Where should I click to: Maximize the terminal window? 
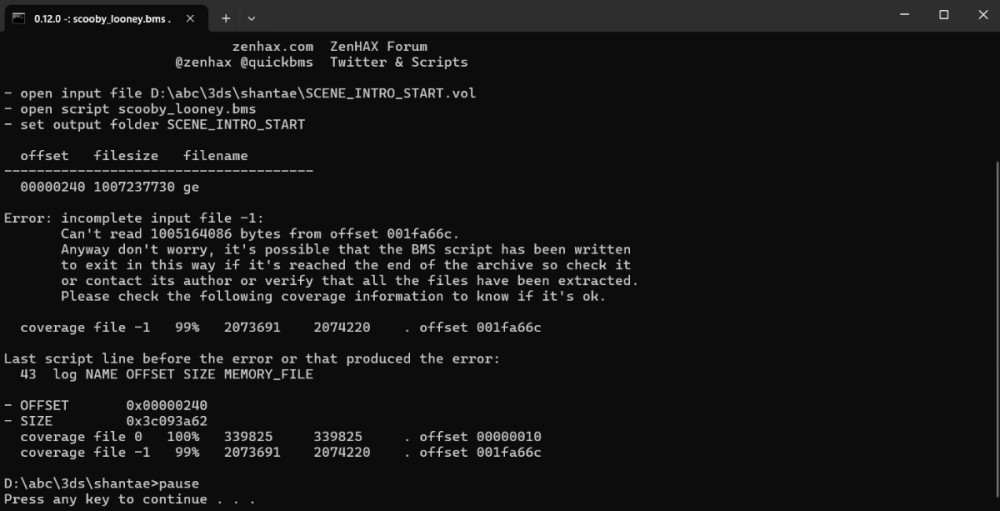(943, 15)
